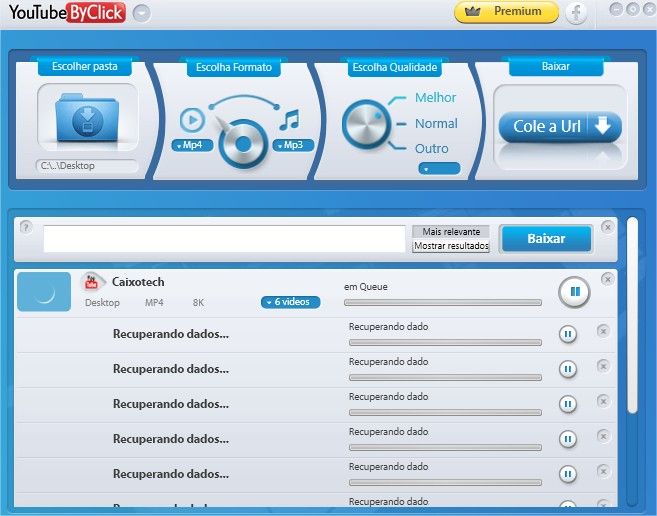Click the Caixotech title text
Image resolution: width=657 pixels, height=516 pixels.
[x=138, y=282]
